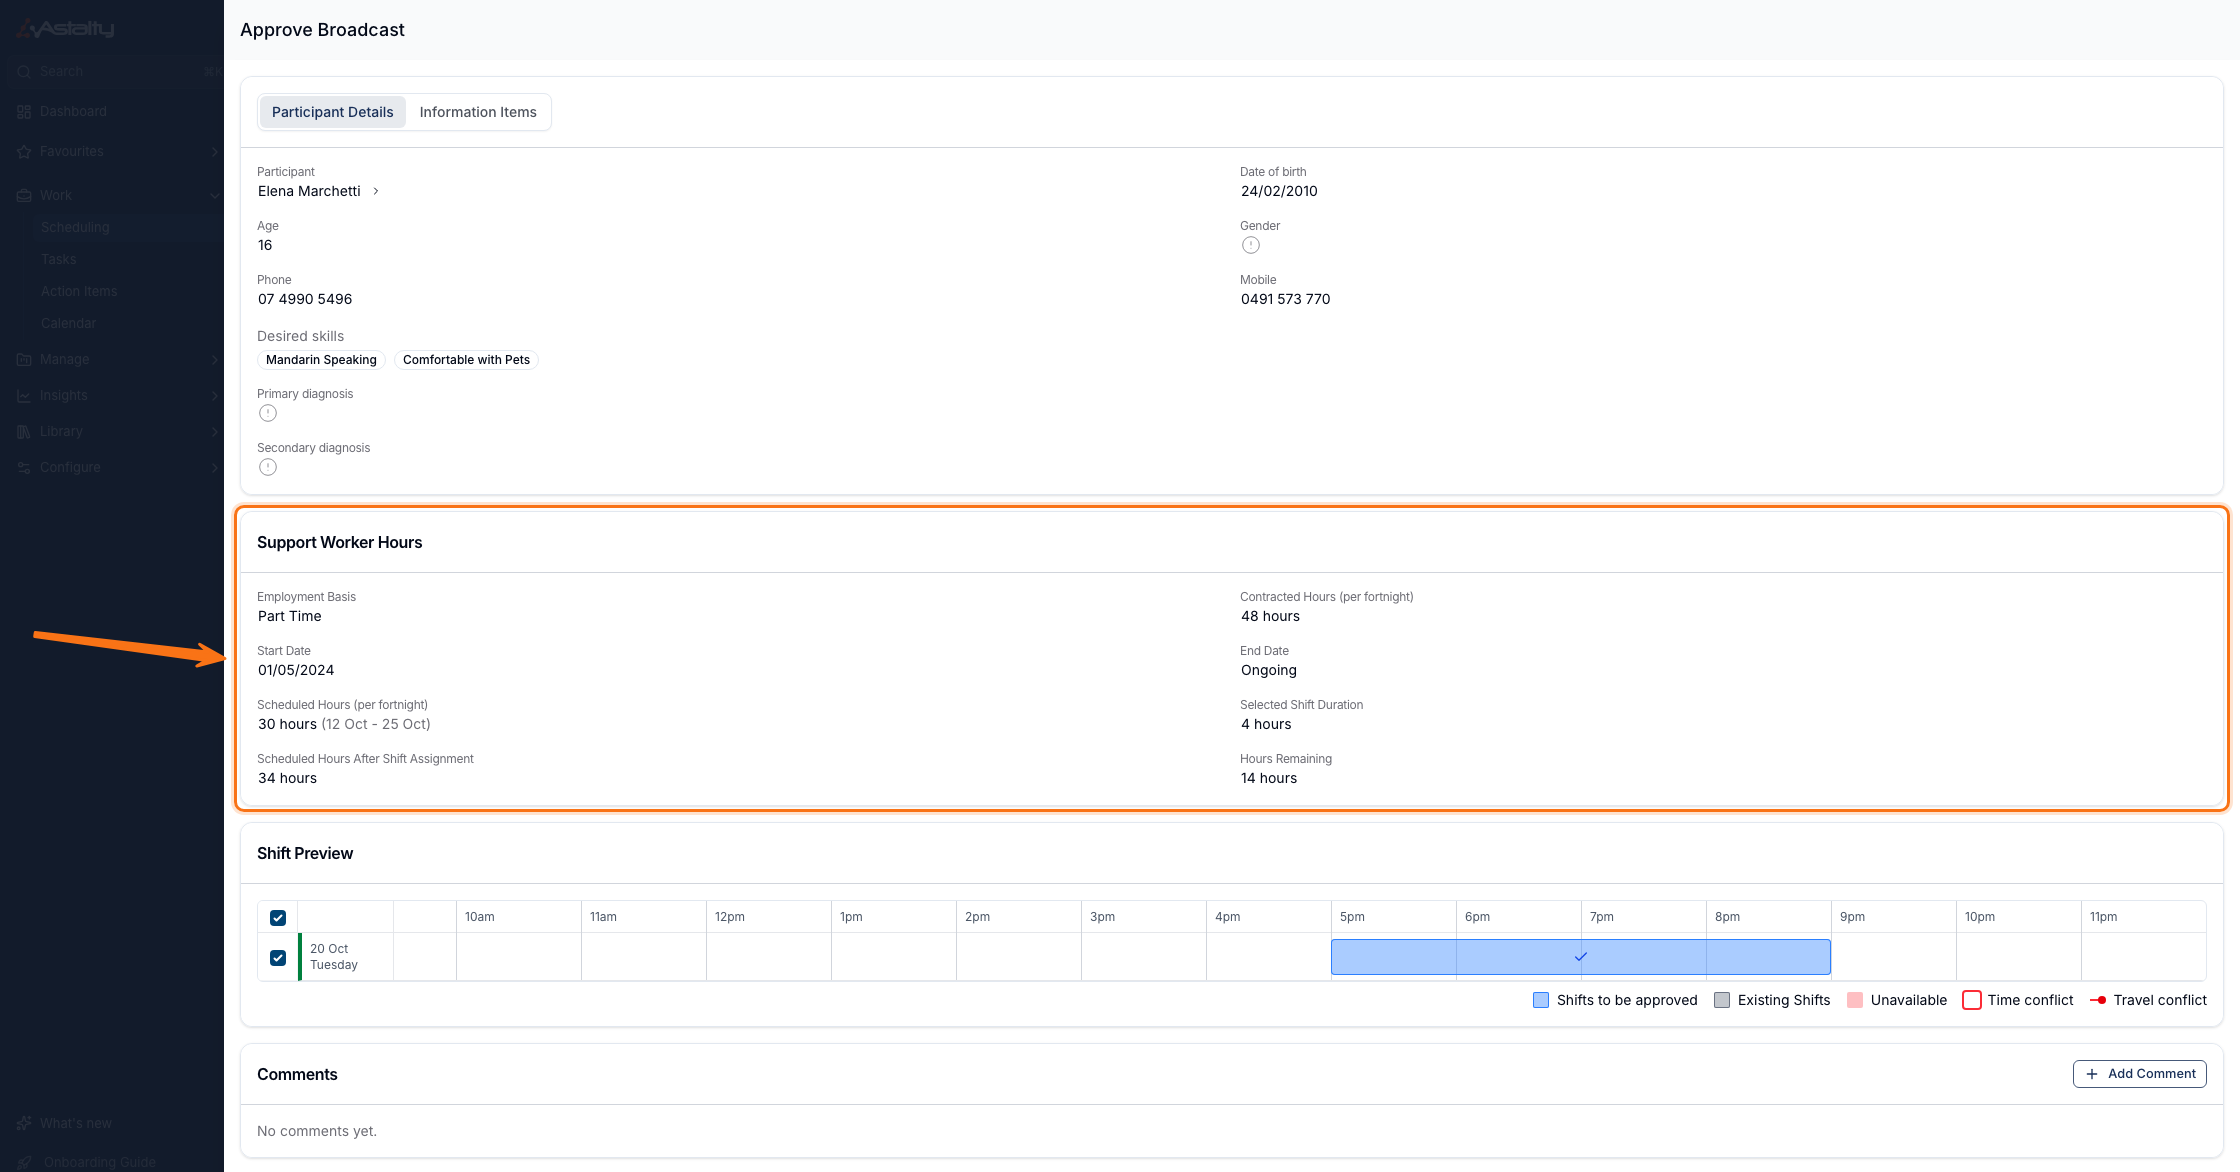Click the Configure sliders icon
The width and height of the screenshot is (2240, 1172).
[24, 468]
